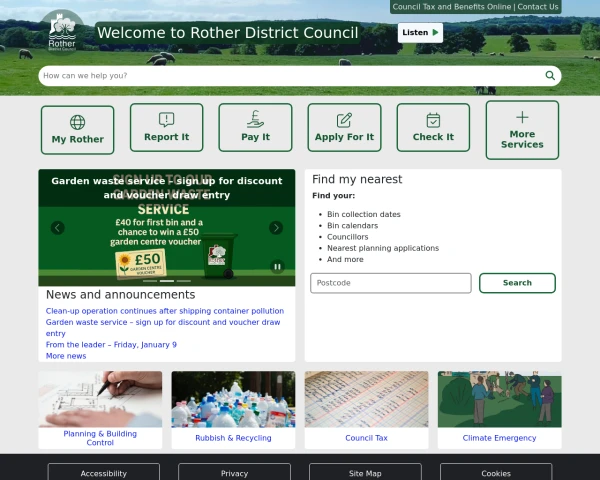Open the Accessibility footer button
The image size is (600, 480).
click(x=104, y=473)
